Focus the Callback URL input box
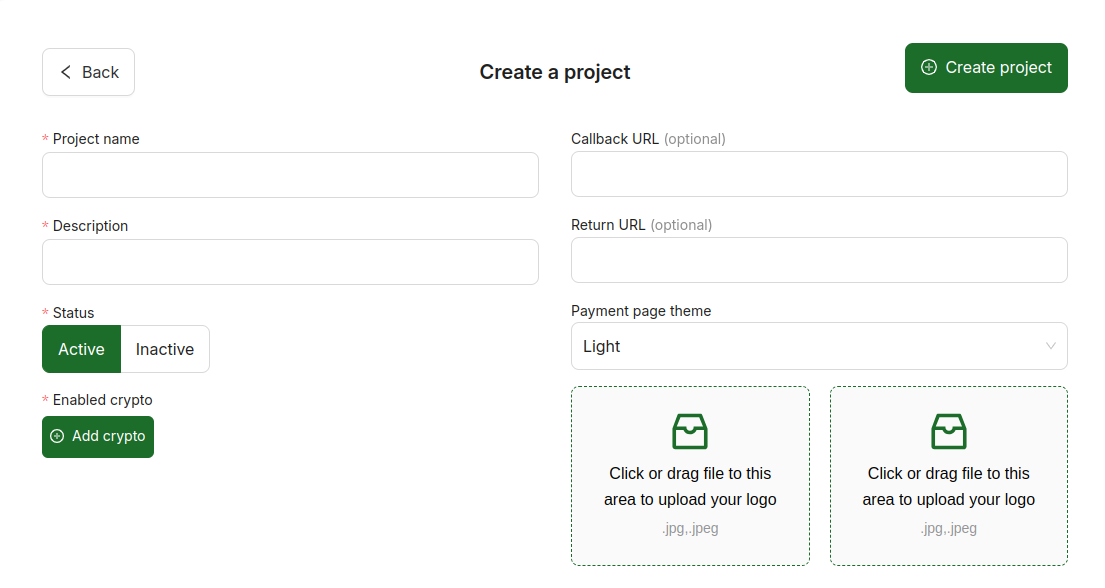The image size is (1105, 588). pos(819,174)
